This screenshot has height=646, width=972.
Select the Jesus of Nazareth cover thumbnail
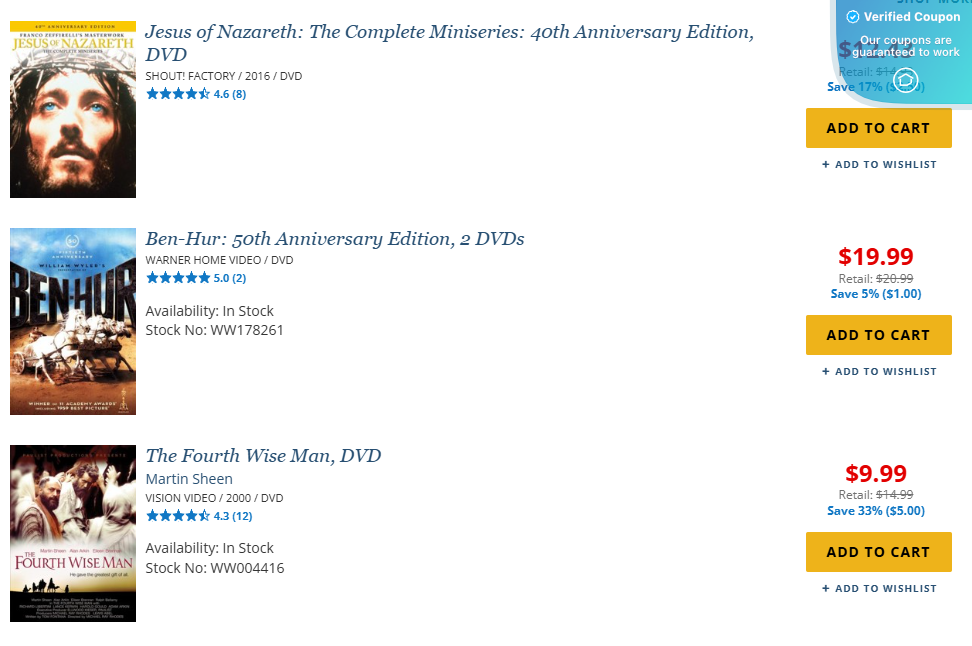coord(73,110)
